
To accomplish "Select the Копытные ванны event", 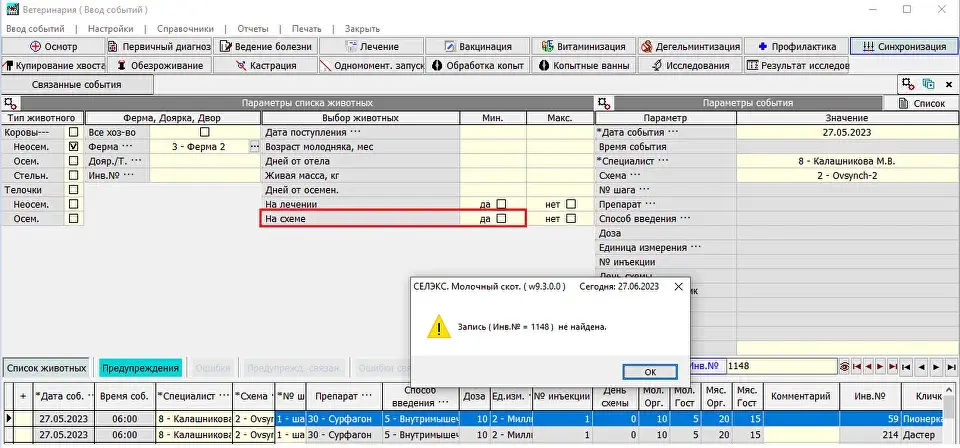I will click(583, 65).
